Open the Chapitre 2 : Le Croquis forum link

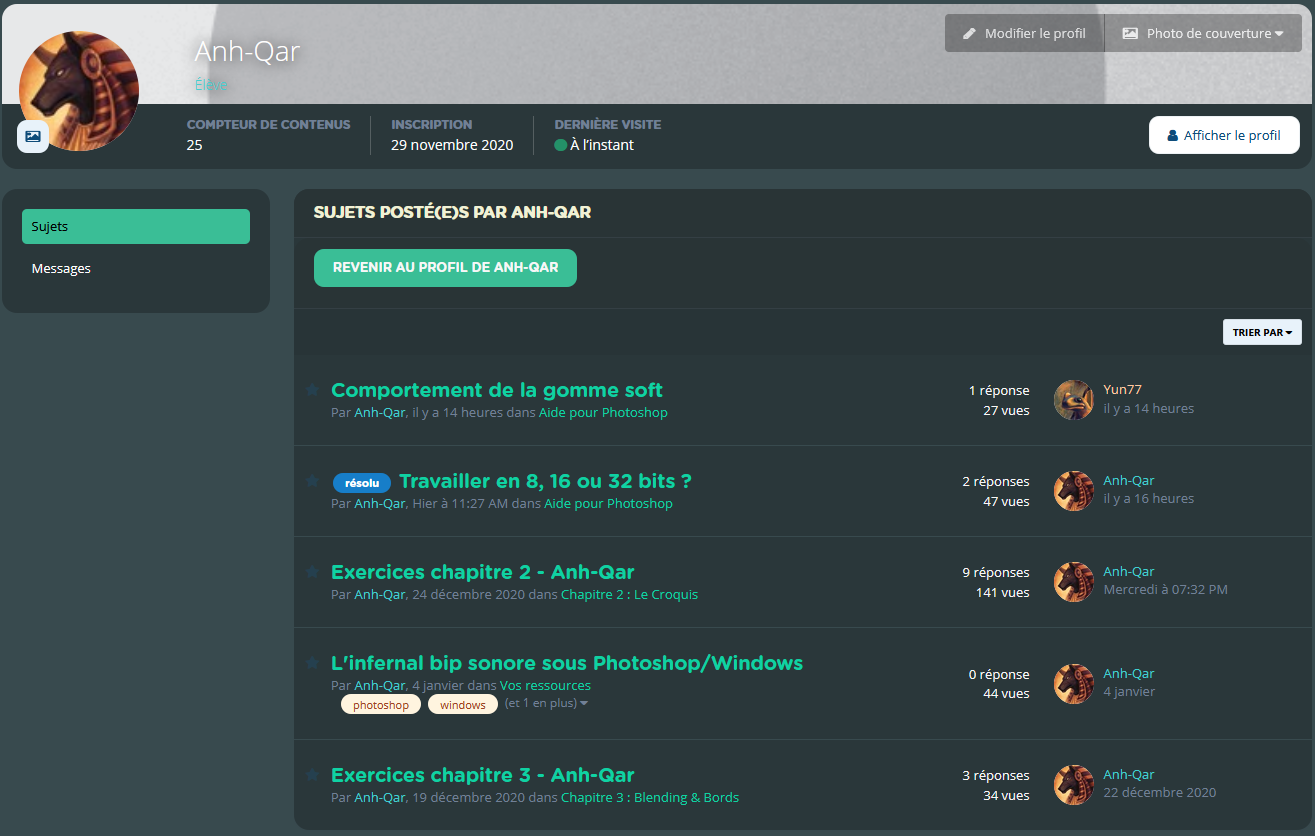point(629,595)
